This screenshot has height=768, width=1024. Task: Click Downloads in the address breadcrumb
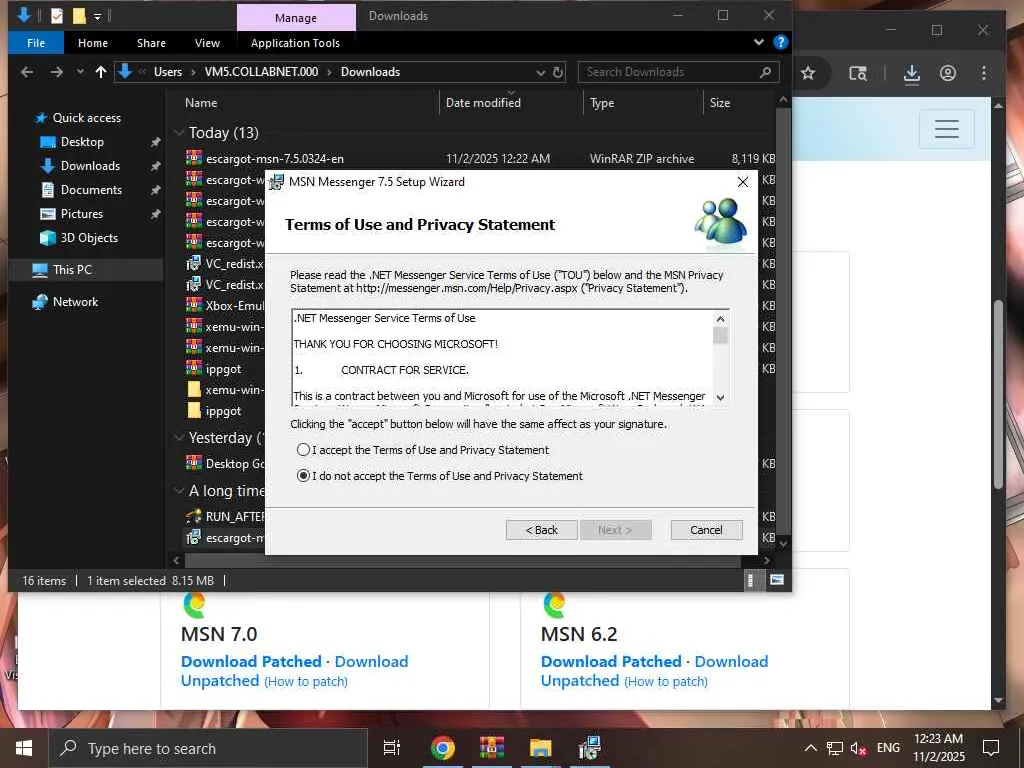coord(370,72)
